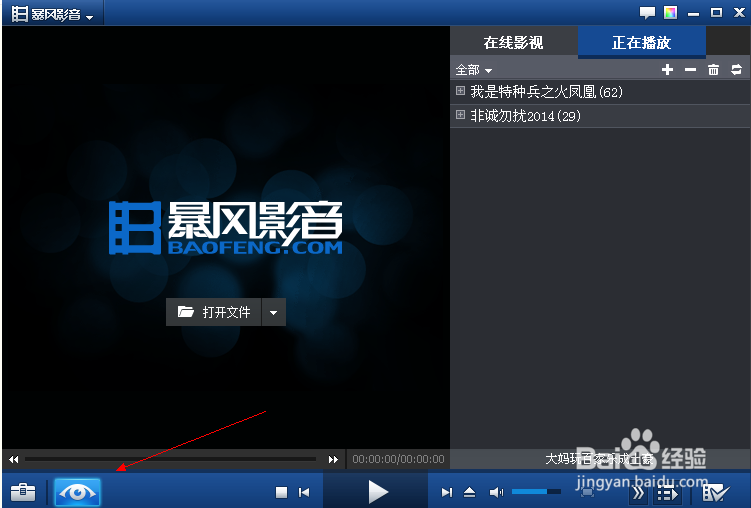Toggle the eye-shaped viewing mode button

[77, 492]
